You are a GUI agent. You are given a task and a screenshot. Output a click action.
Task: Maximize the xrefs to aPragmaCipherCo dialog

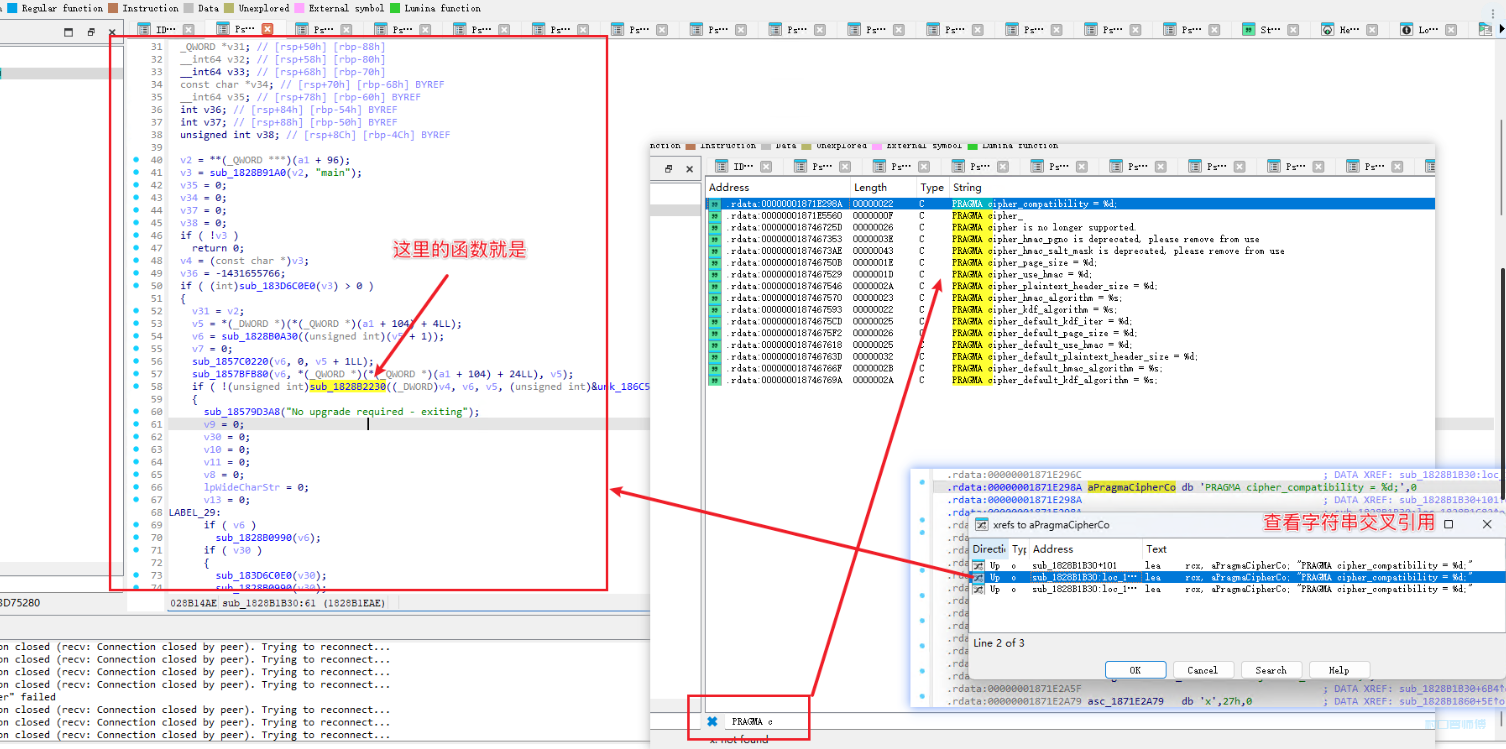point(1448,524)
